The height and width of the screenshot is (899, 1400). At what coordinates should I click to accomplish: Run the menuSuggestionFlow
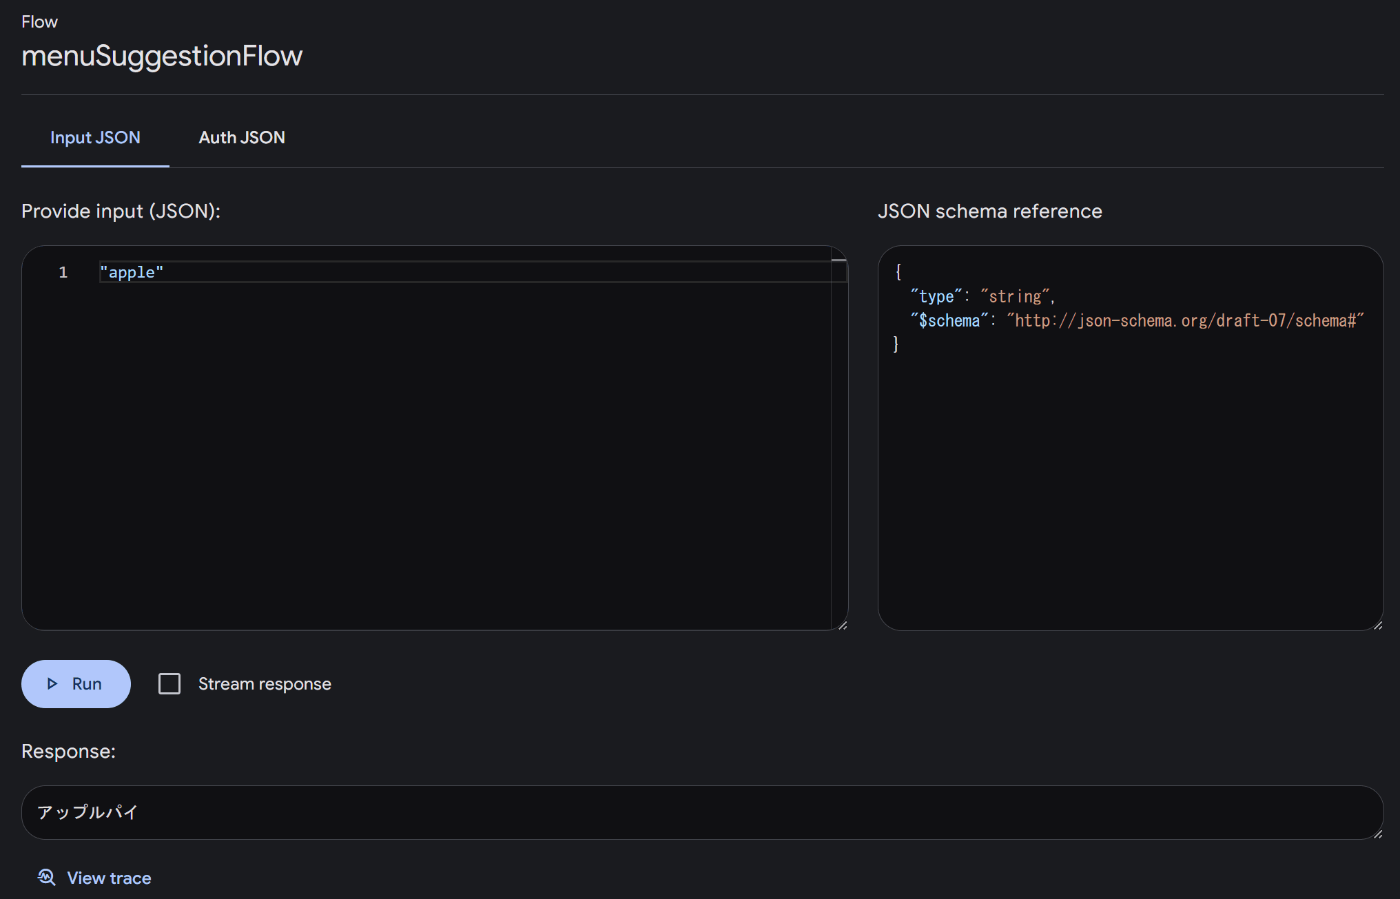[x=76, y=684]
